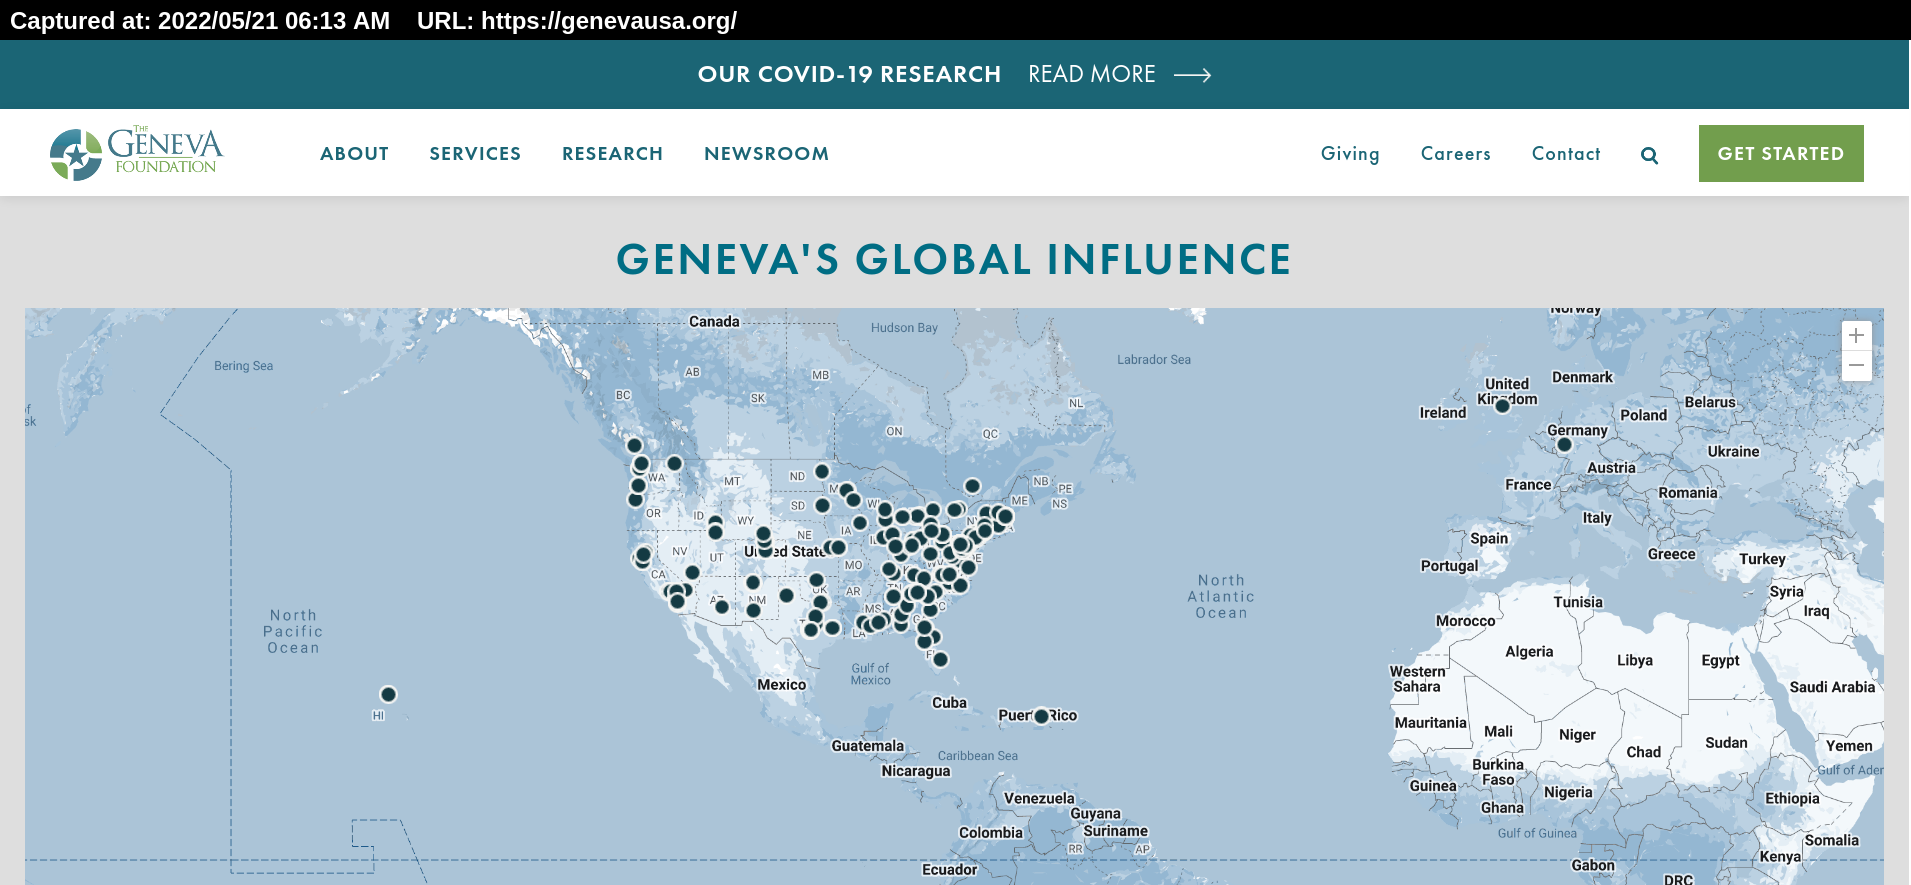Click the GET STARTED button
Screen dimensions: 1911x885
point(1781,153)
